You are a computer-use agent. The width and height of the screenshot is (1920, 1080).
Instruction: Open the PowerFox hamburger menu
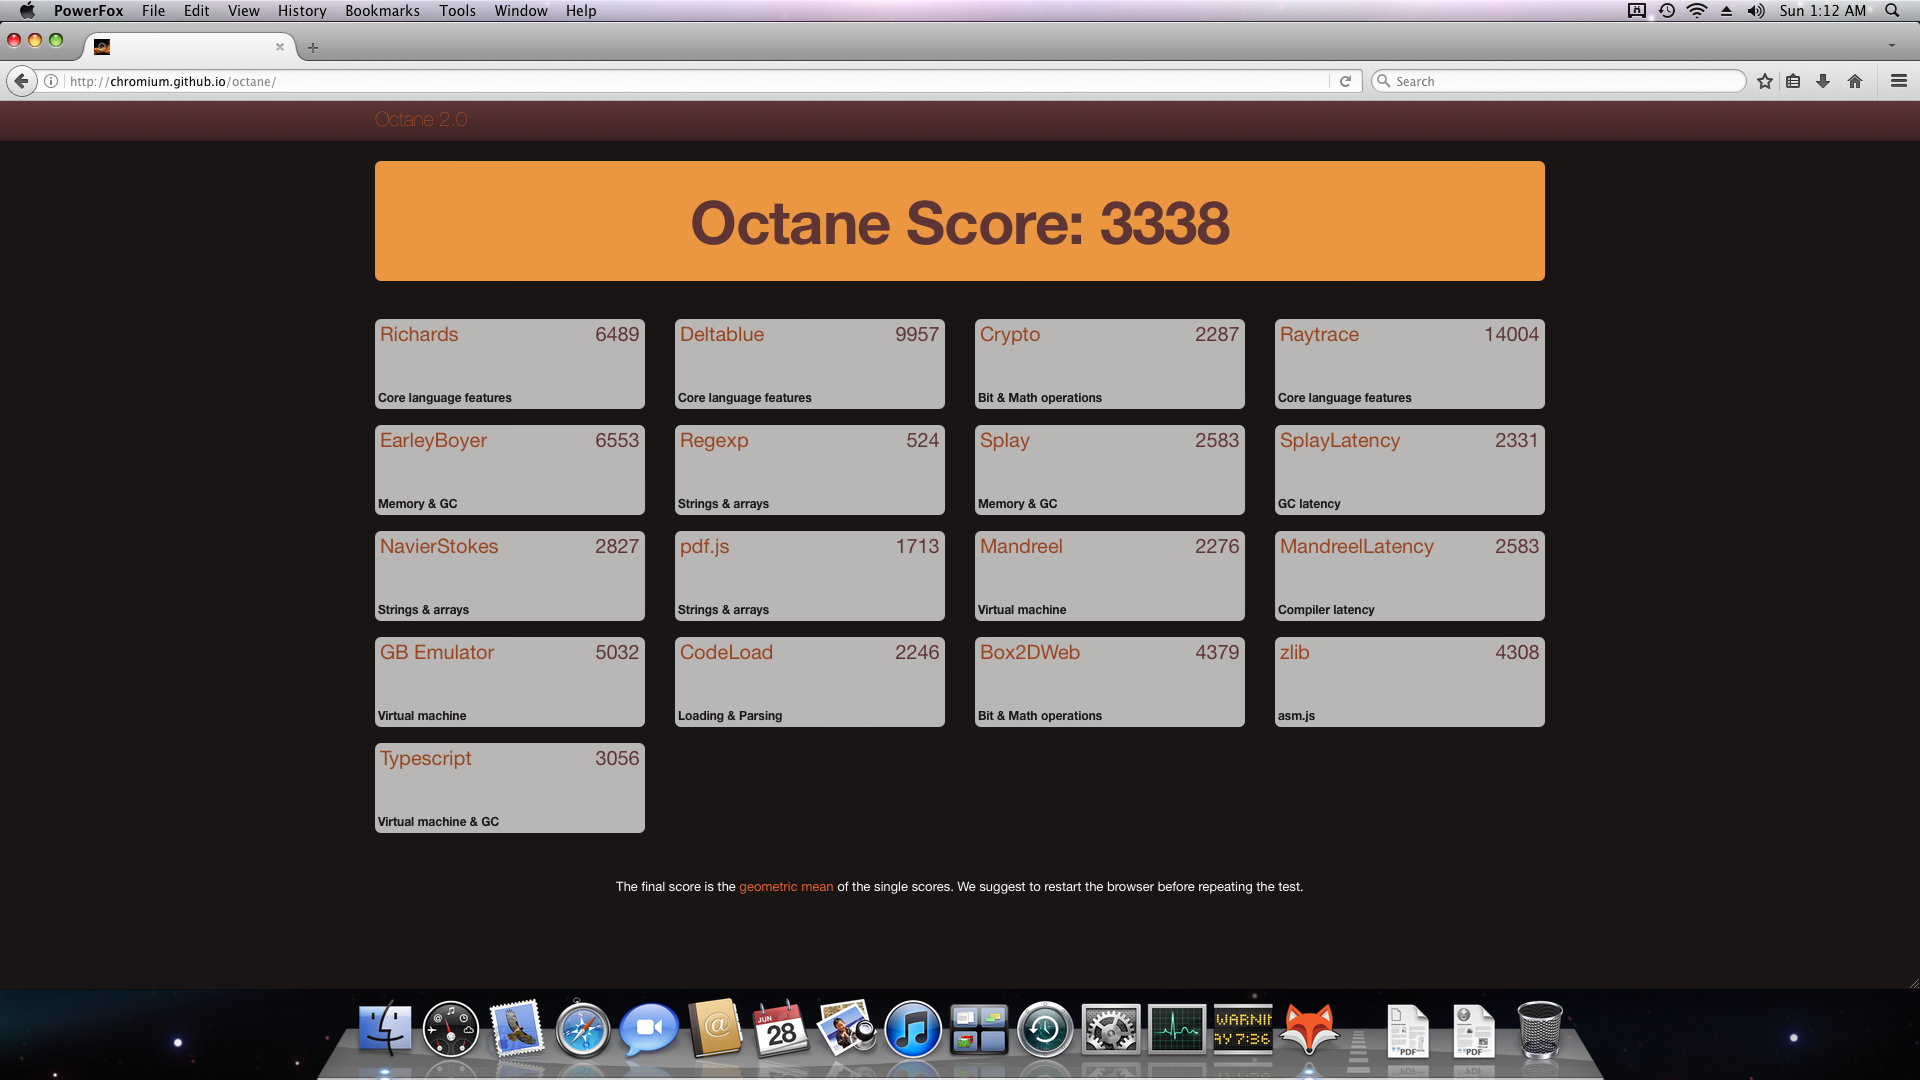coord(1899,81)
